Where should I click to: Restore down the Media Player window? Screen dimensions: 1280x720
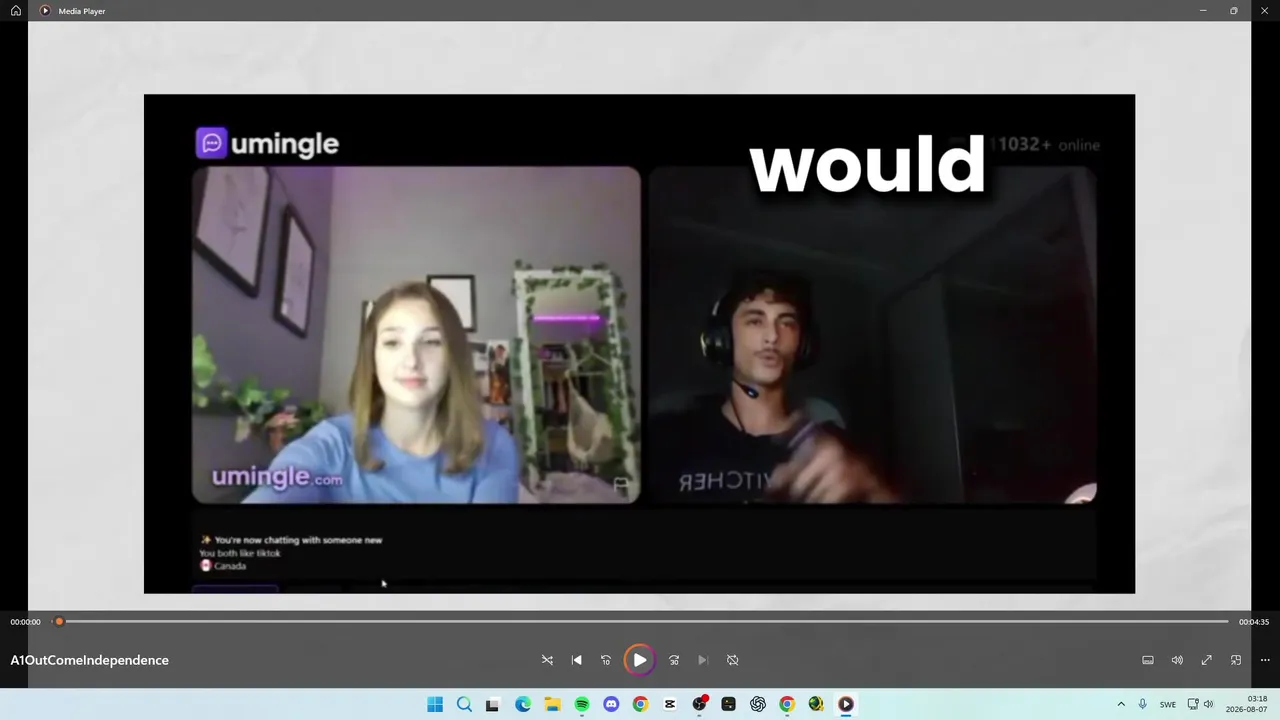pyautogui.click(x=1234, y=10)
